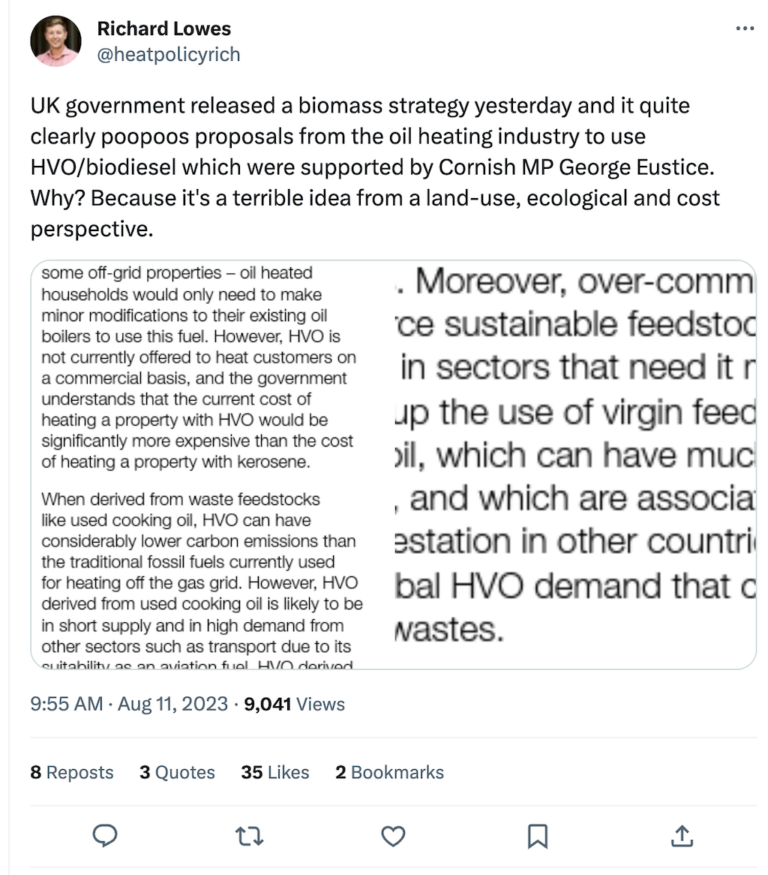Open @heatpolicyrich's profile handle
Image resolution: width=768 pixels, height=875 pixels.
pos(167,55)
